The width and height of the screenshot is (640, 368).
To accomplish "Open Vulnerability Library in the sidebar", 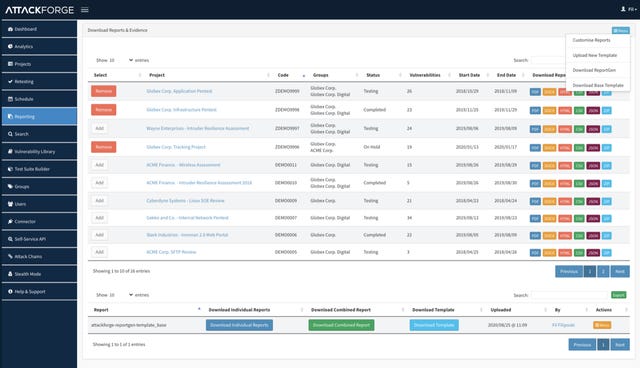I will (39, 151).
